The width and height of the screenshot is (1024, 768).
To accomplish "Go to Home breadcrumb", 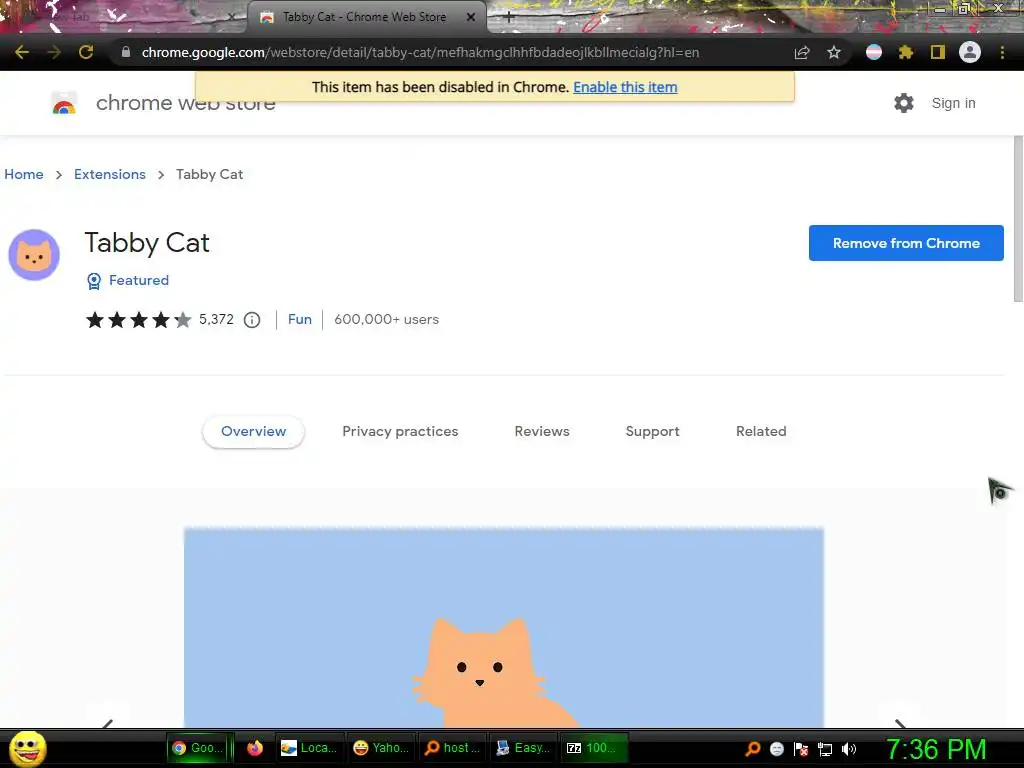I will click(x=24, y=174).
